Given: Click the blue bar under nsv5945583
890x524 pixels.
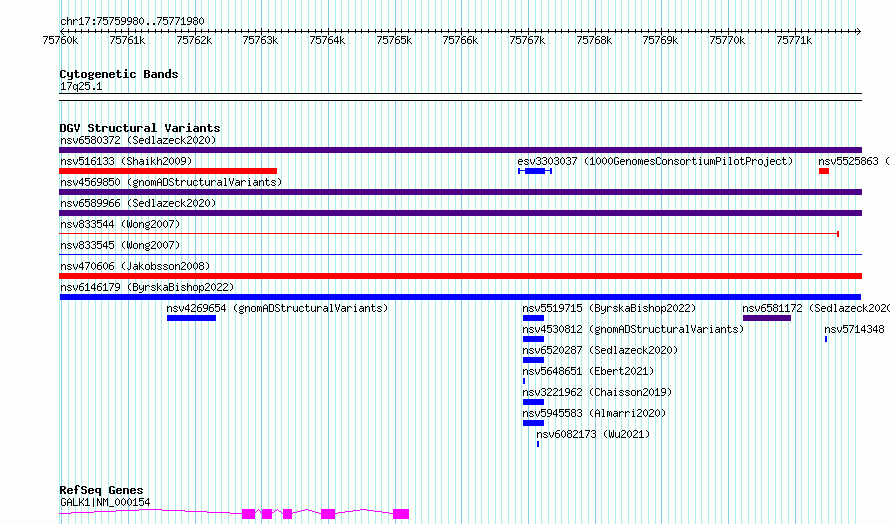Looking at the screenshot, I should coord(534,423).
